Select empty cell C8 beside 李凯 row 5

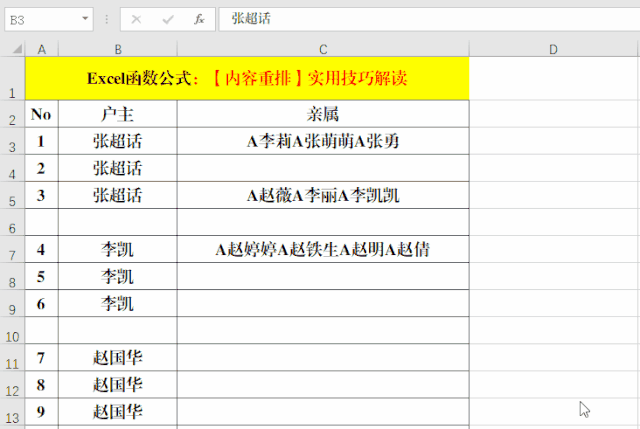coord(323,276)
